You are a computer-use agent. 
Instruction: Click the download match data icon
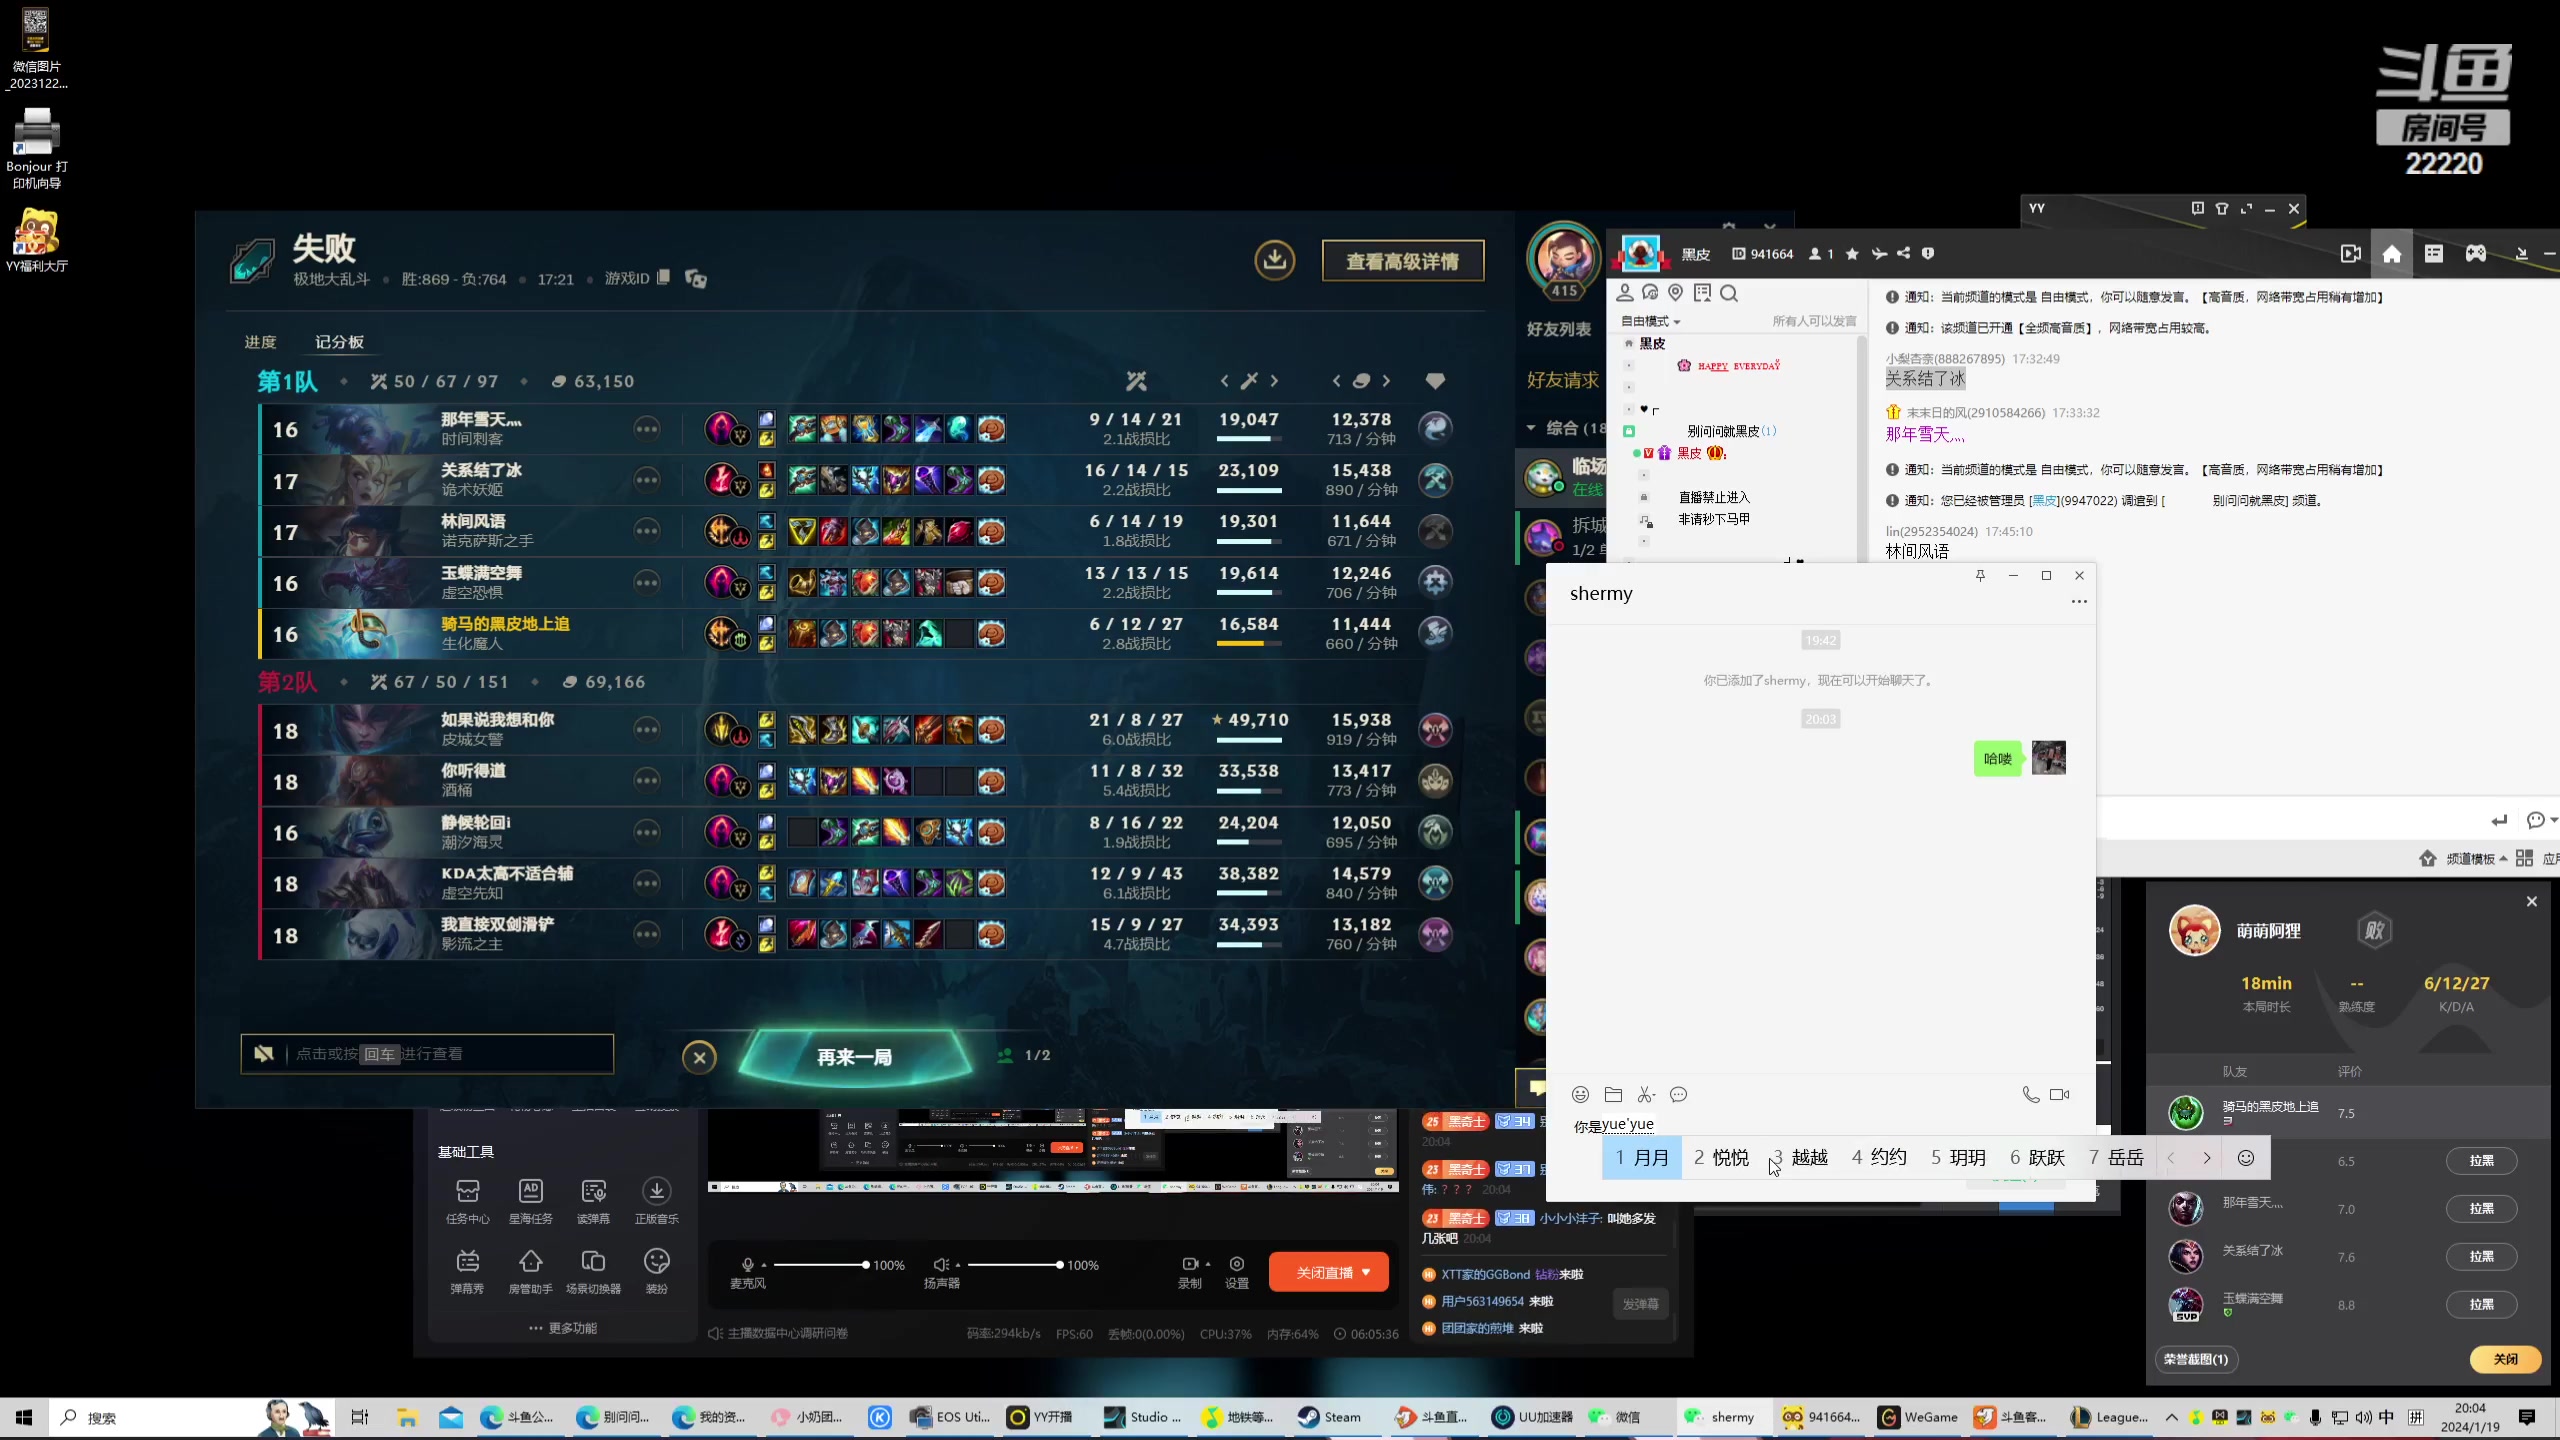coord(1274,260)
